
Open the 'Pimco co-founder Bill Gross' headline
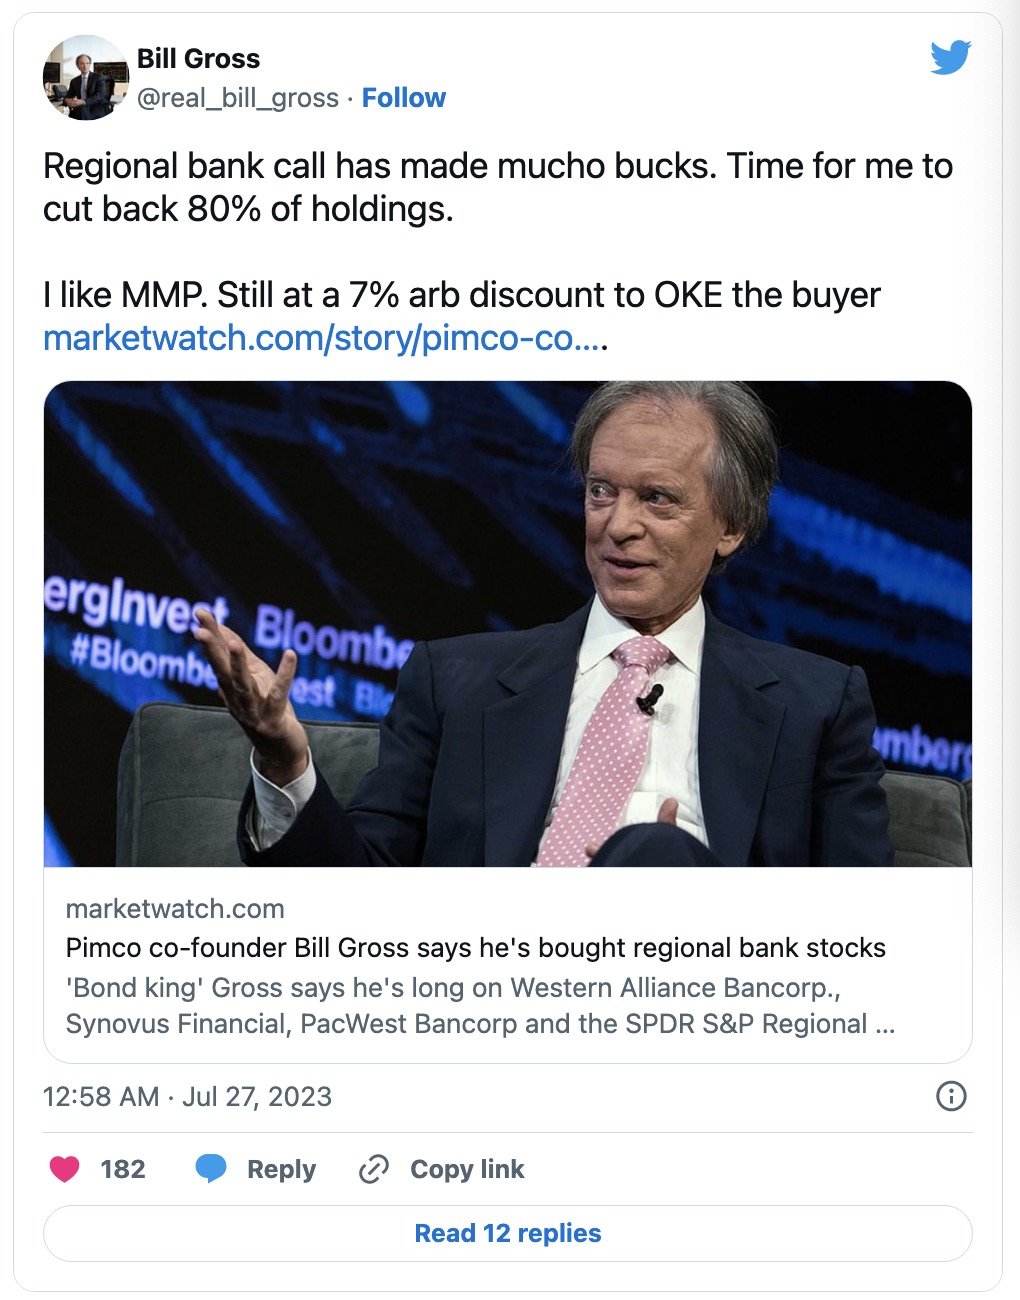475,948
